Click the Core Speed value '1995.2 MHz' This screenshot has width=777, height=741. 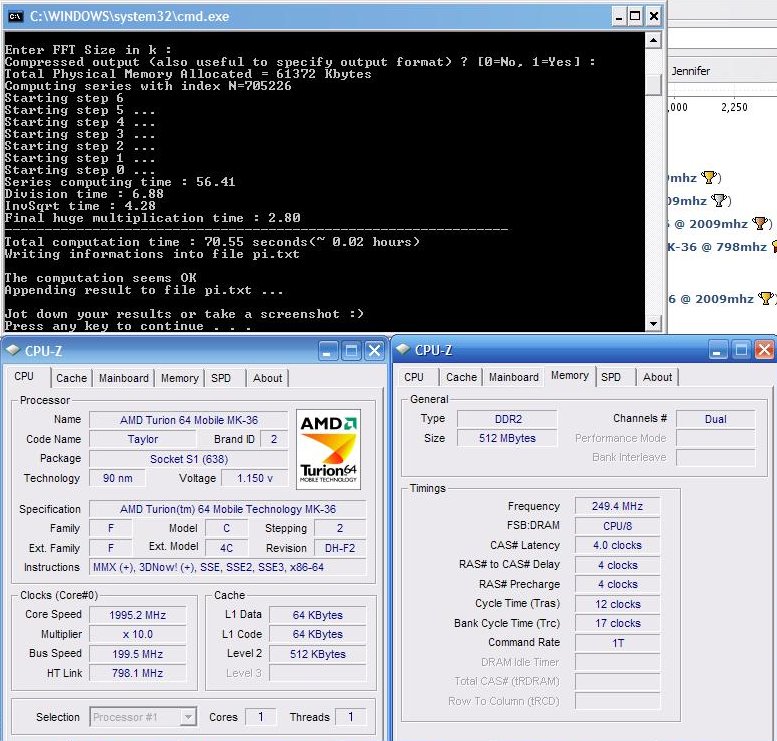[138, 615]
